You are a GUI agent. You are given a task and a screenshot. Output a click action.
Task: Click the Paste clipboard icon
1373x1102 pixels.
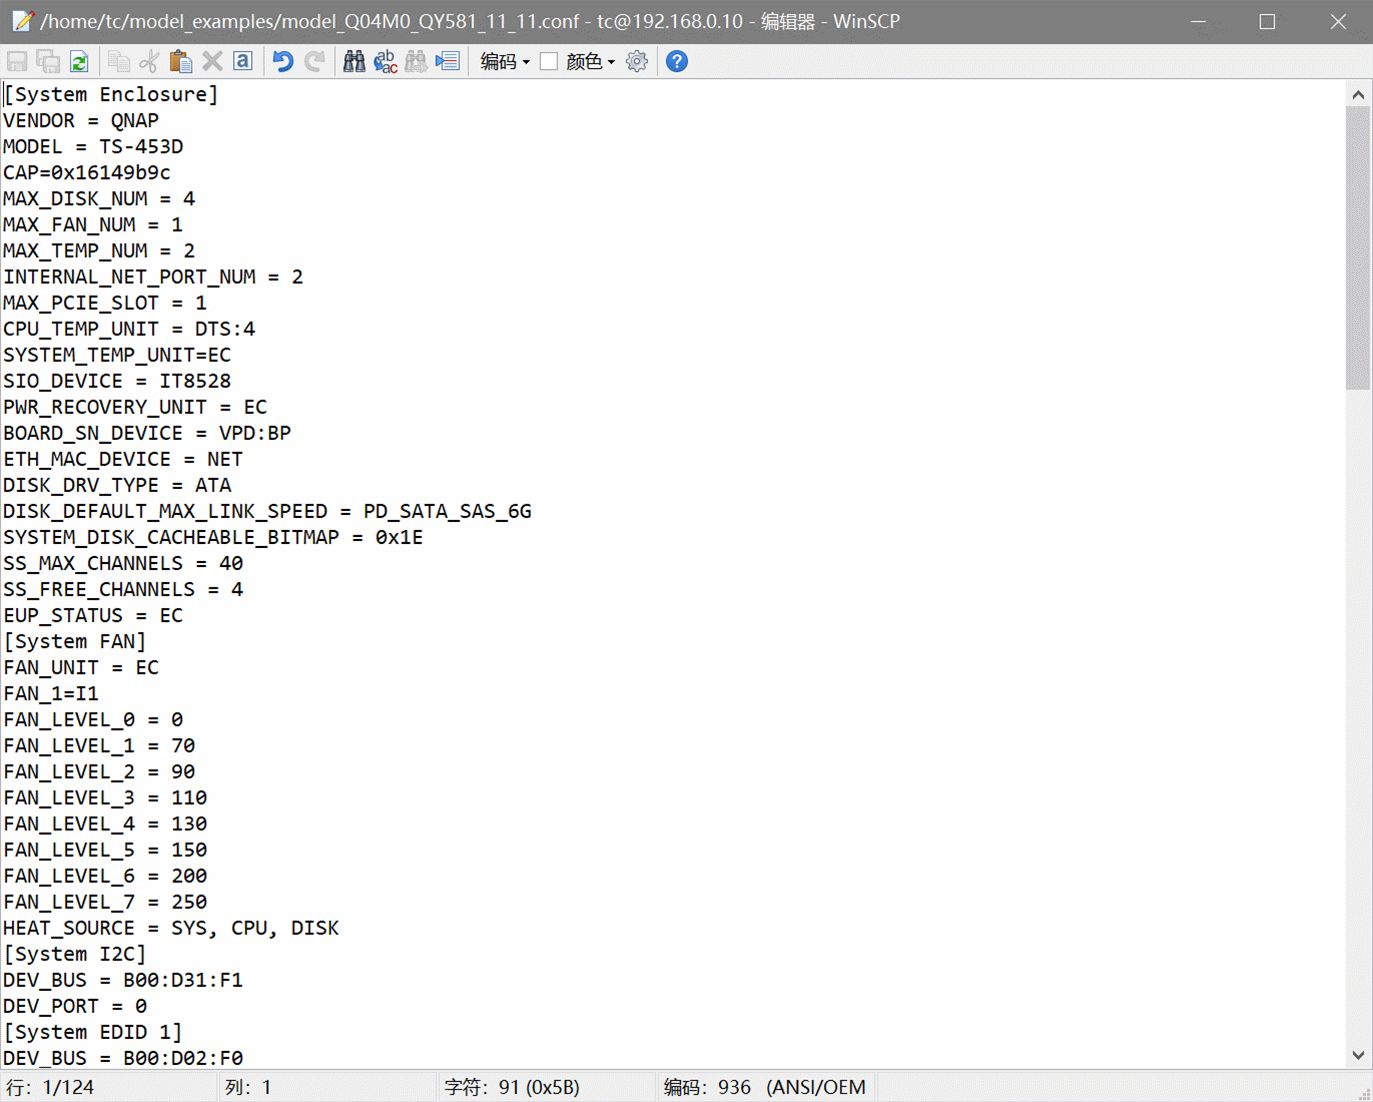click(x=180, y=61)
